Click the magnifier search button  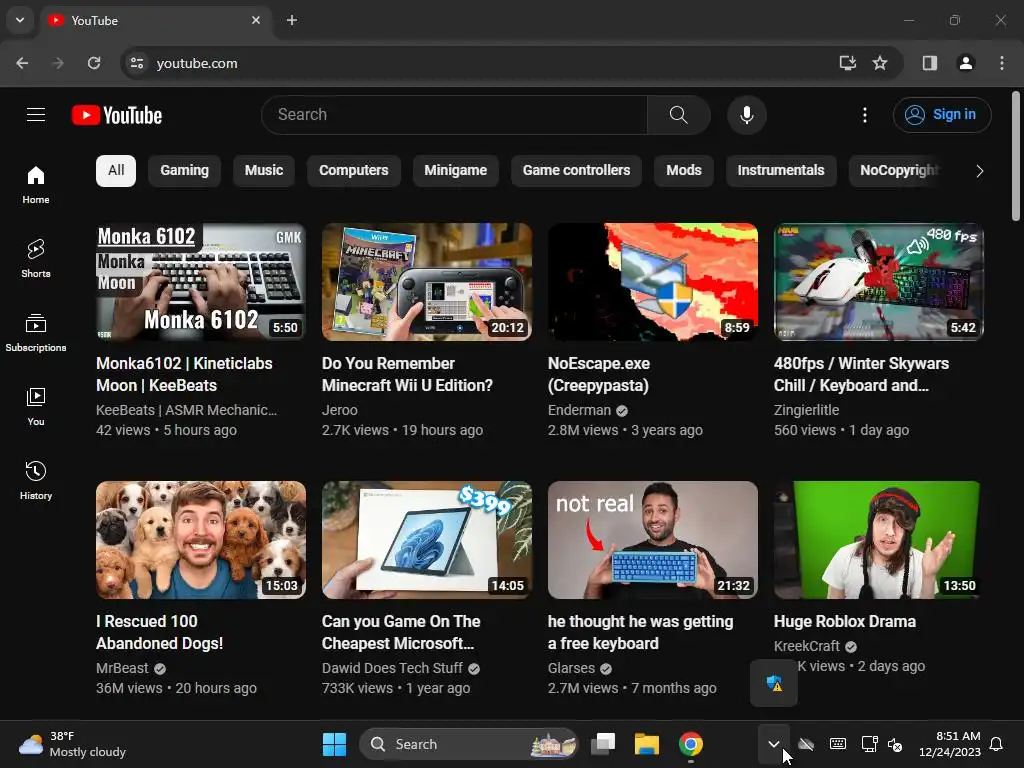tap(679, 115)
